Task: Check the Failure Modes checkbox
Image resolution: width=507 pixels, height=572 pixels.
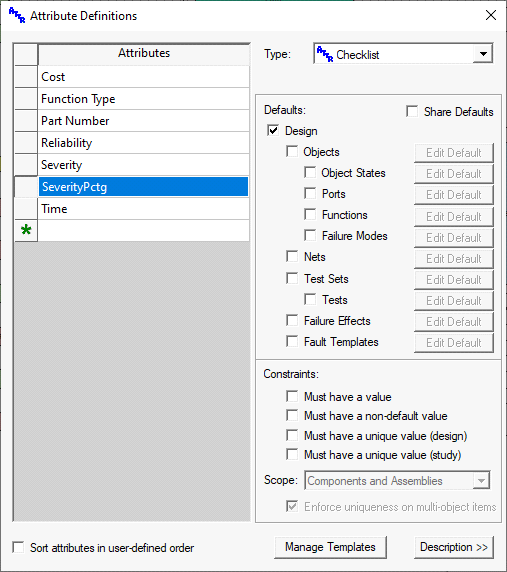Action: coord(310,235)
